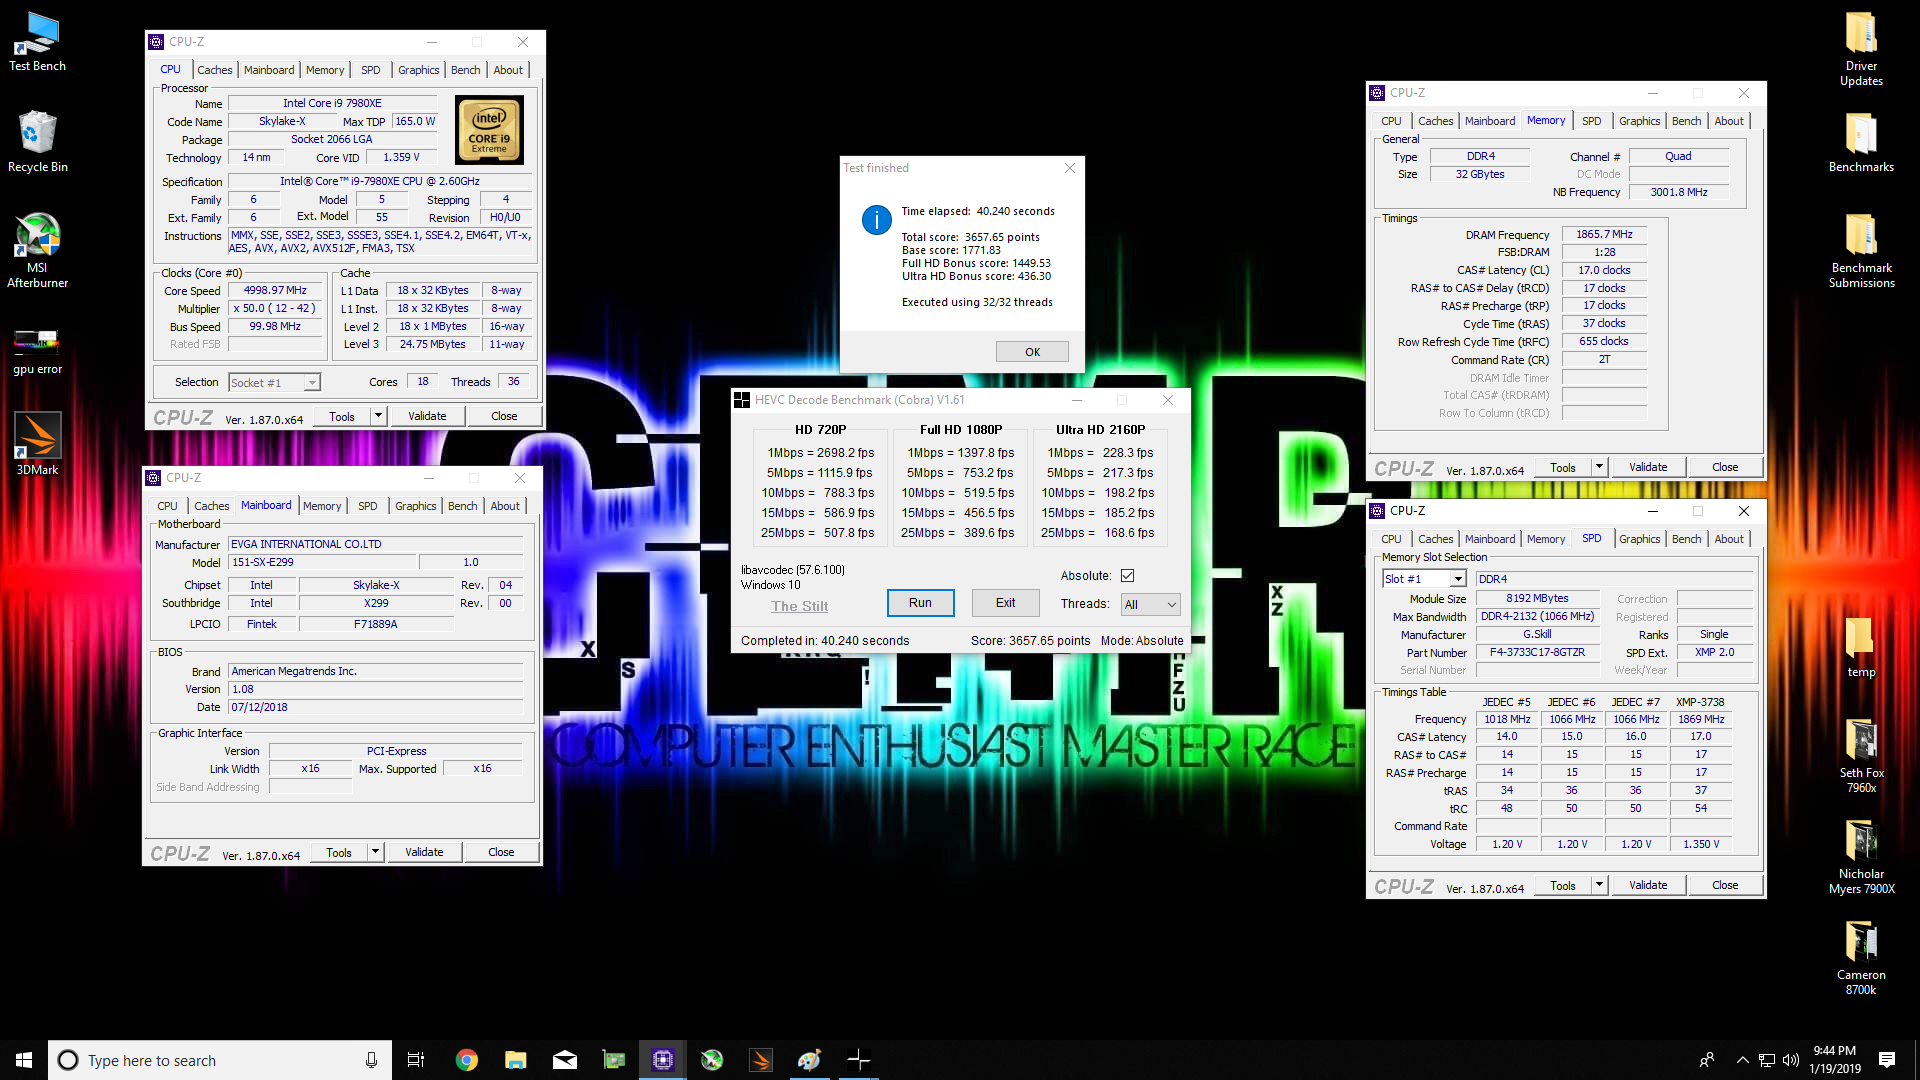This screenshot has width=1920, height=1080.
Task: Click the Cortana microphone icon
Action: point(371,1060)
